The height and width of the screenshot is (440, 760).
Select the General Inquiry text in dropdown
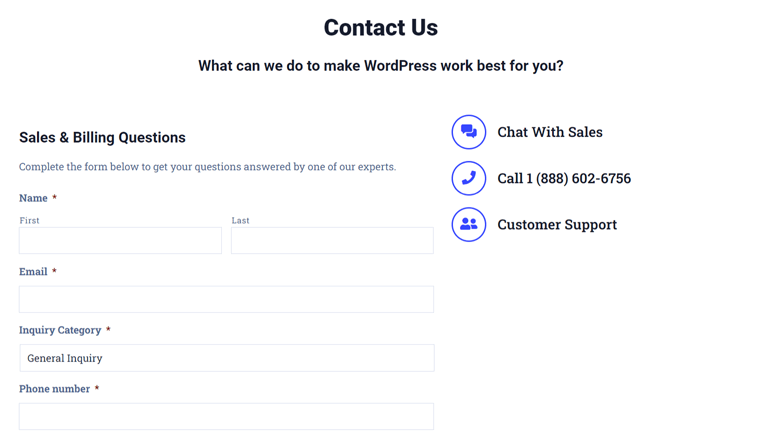click(64, 358)
